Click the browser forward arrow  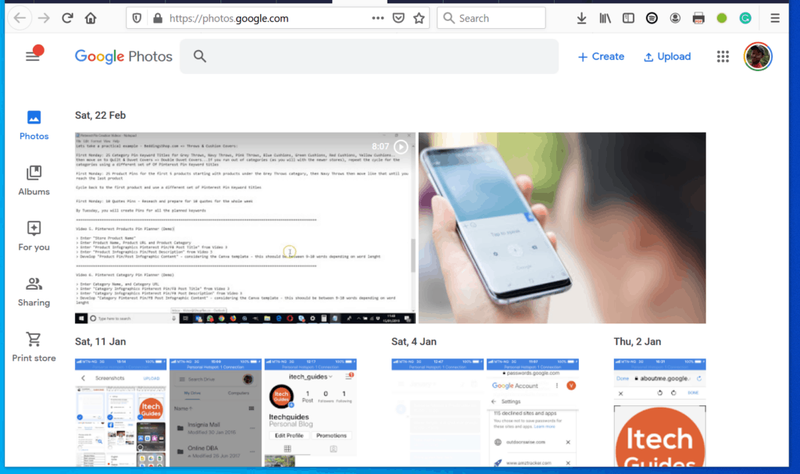point(44,18)
